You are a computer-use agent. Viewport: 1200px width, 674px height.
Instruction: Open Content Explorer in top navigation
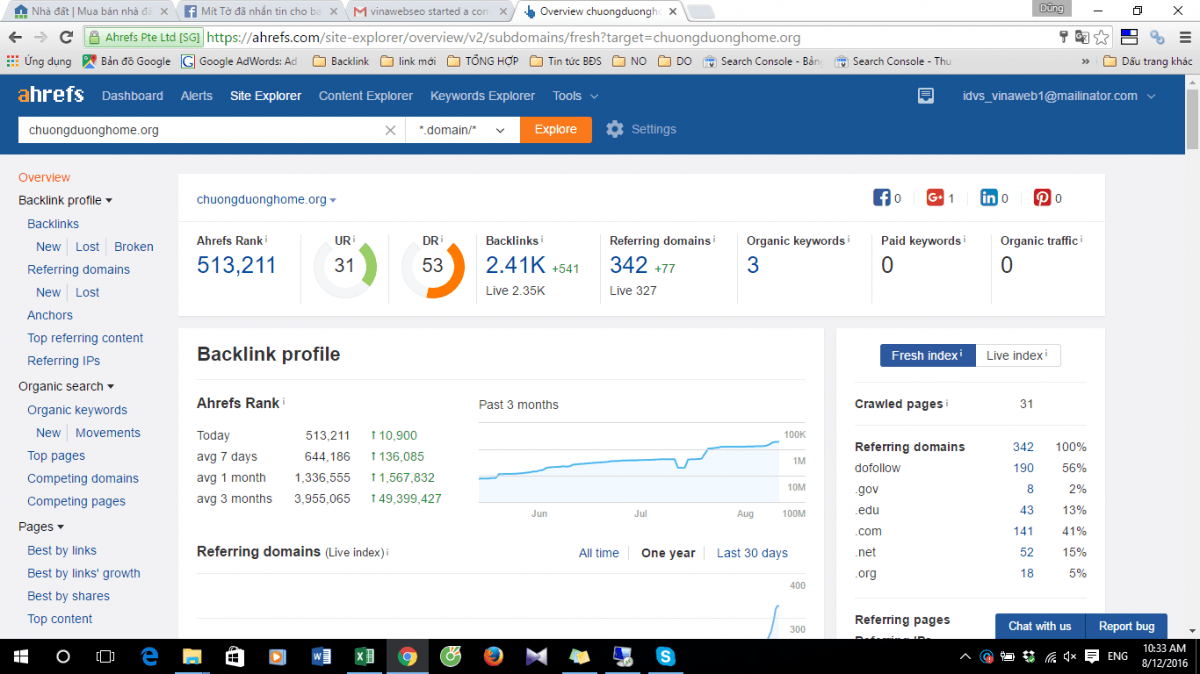(x=366, y=96)
